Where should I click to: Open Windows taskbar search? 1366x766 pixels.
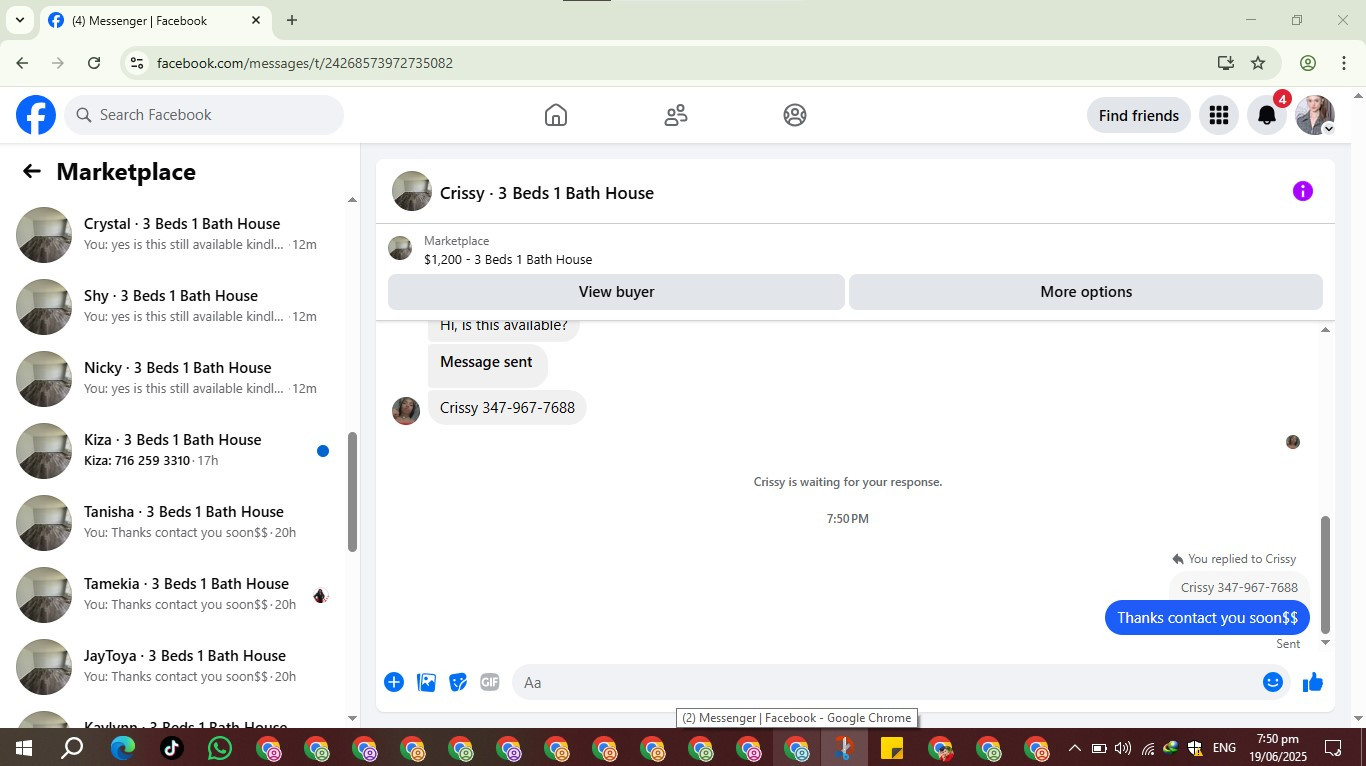(72, 747)
